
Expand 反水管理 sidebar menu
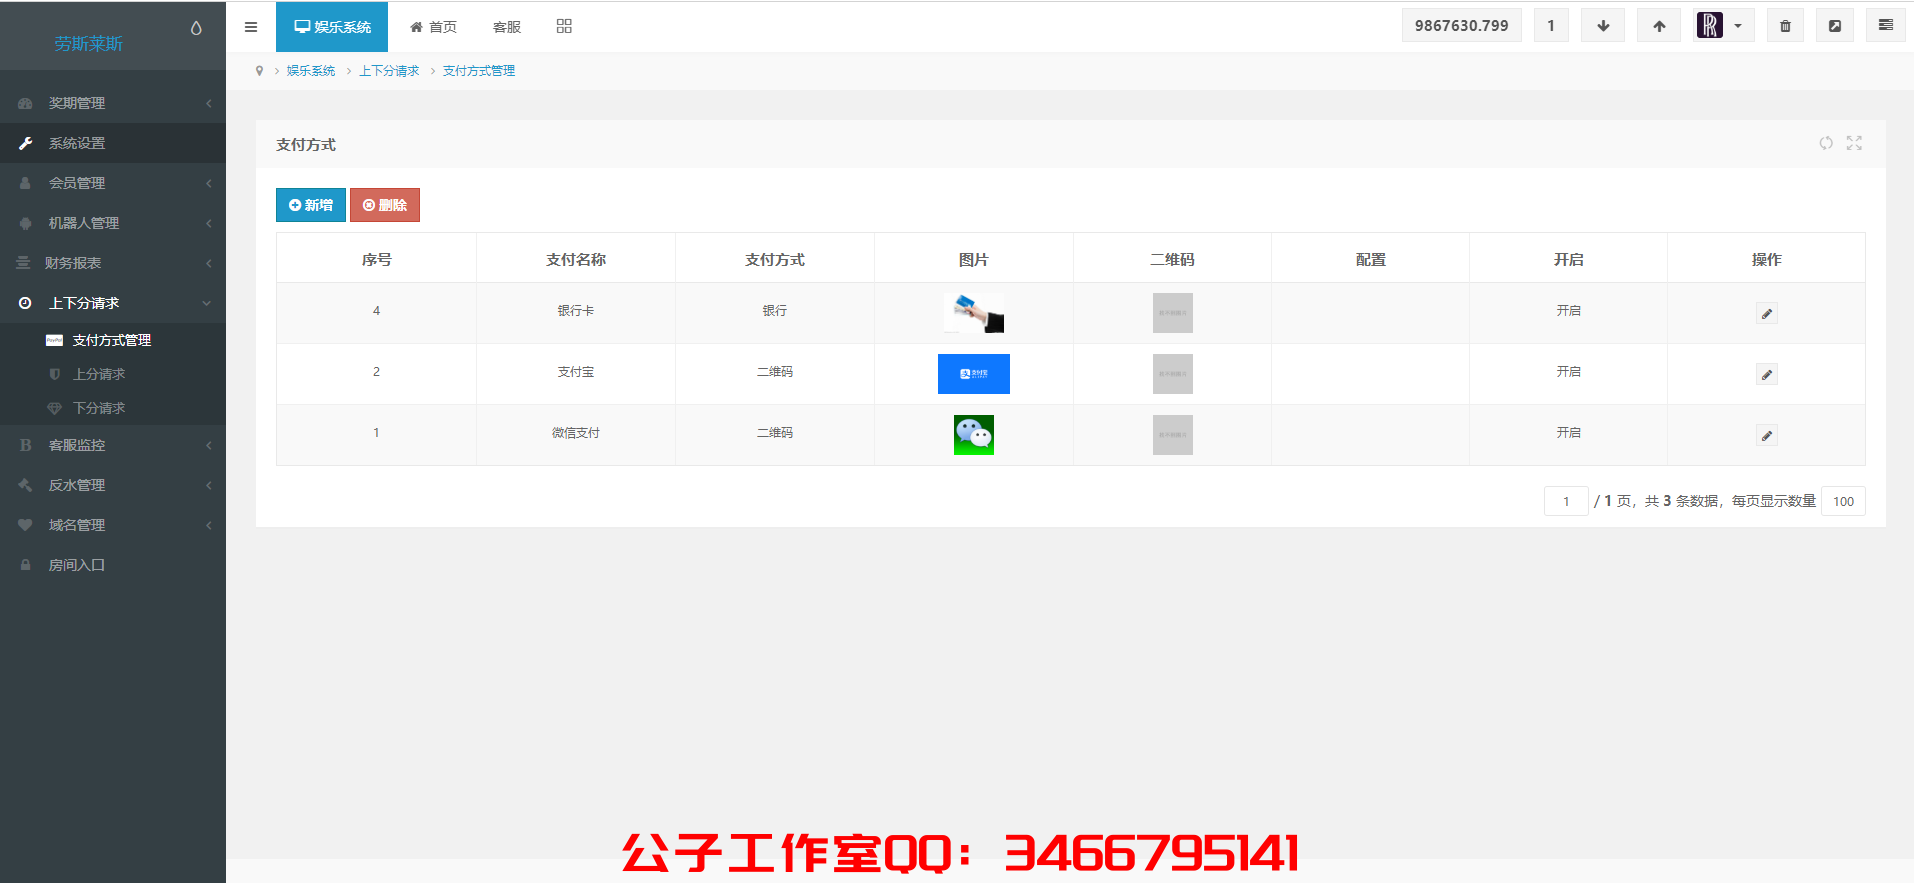coord(113,485)
